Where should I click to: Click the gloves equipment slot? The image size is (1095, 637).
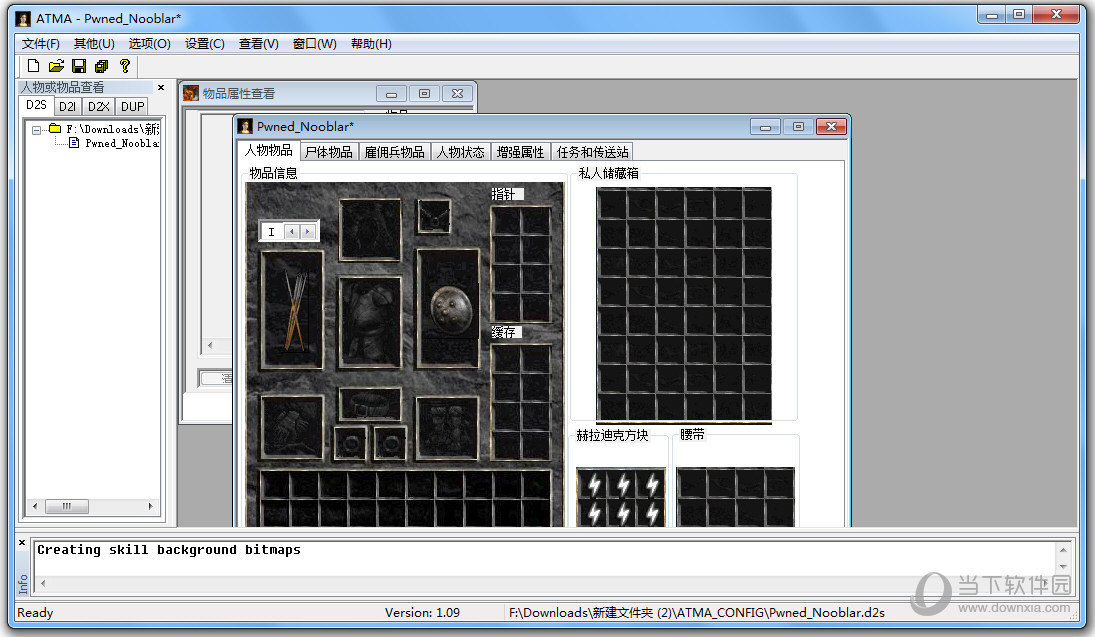(292, 427)
